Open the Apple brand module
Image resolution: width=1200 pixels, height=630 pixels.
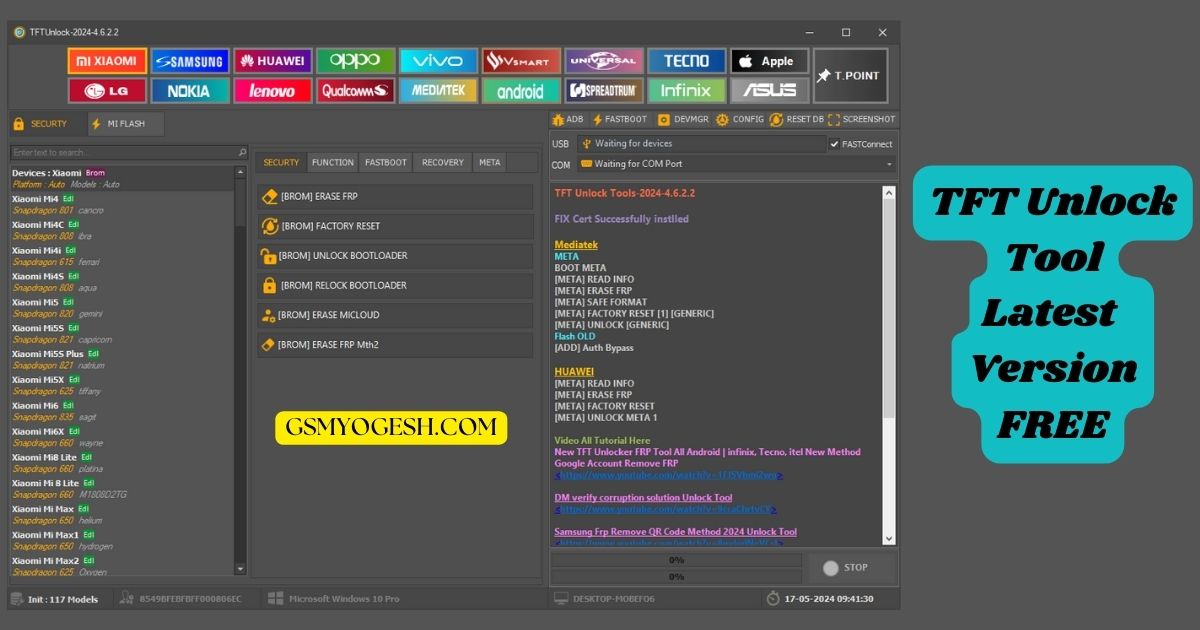pyautogui.click(x=769, y=61)
